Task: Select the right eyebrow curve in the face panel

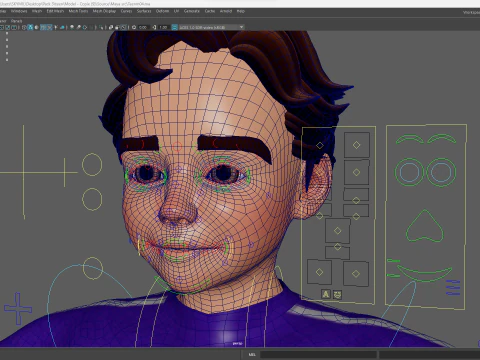Action: tap(442, 139)
